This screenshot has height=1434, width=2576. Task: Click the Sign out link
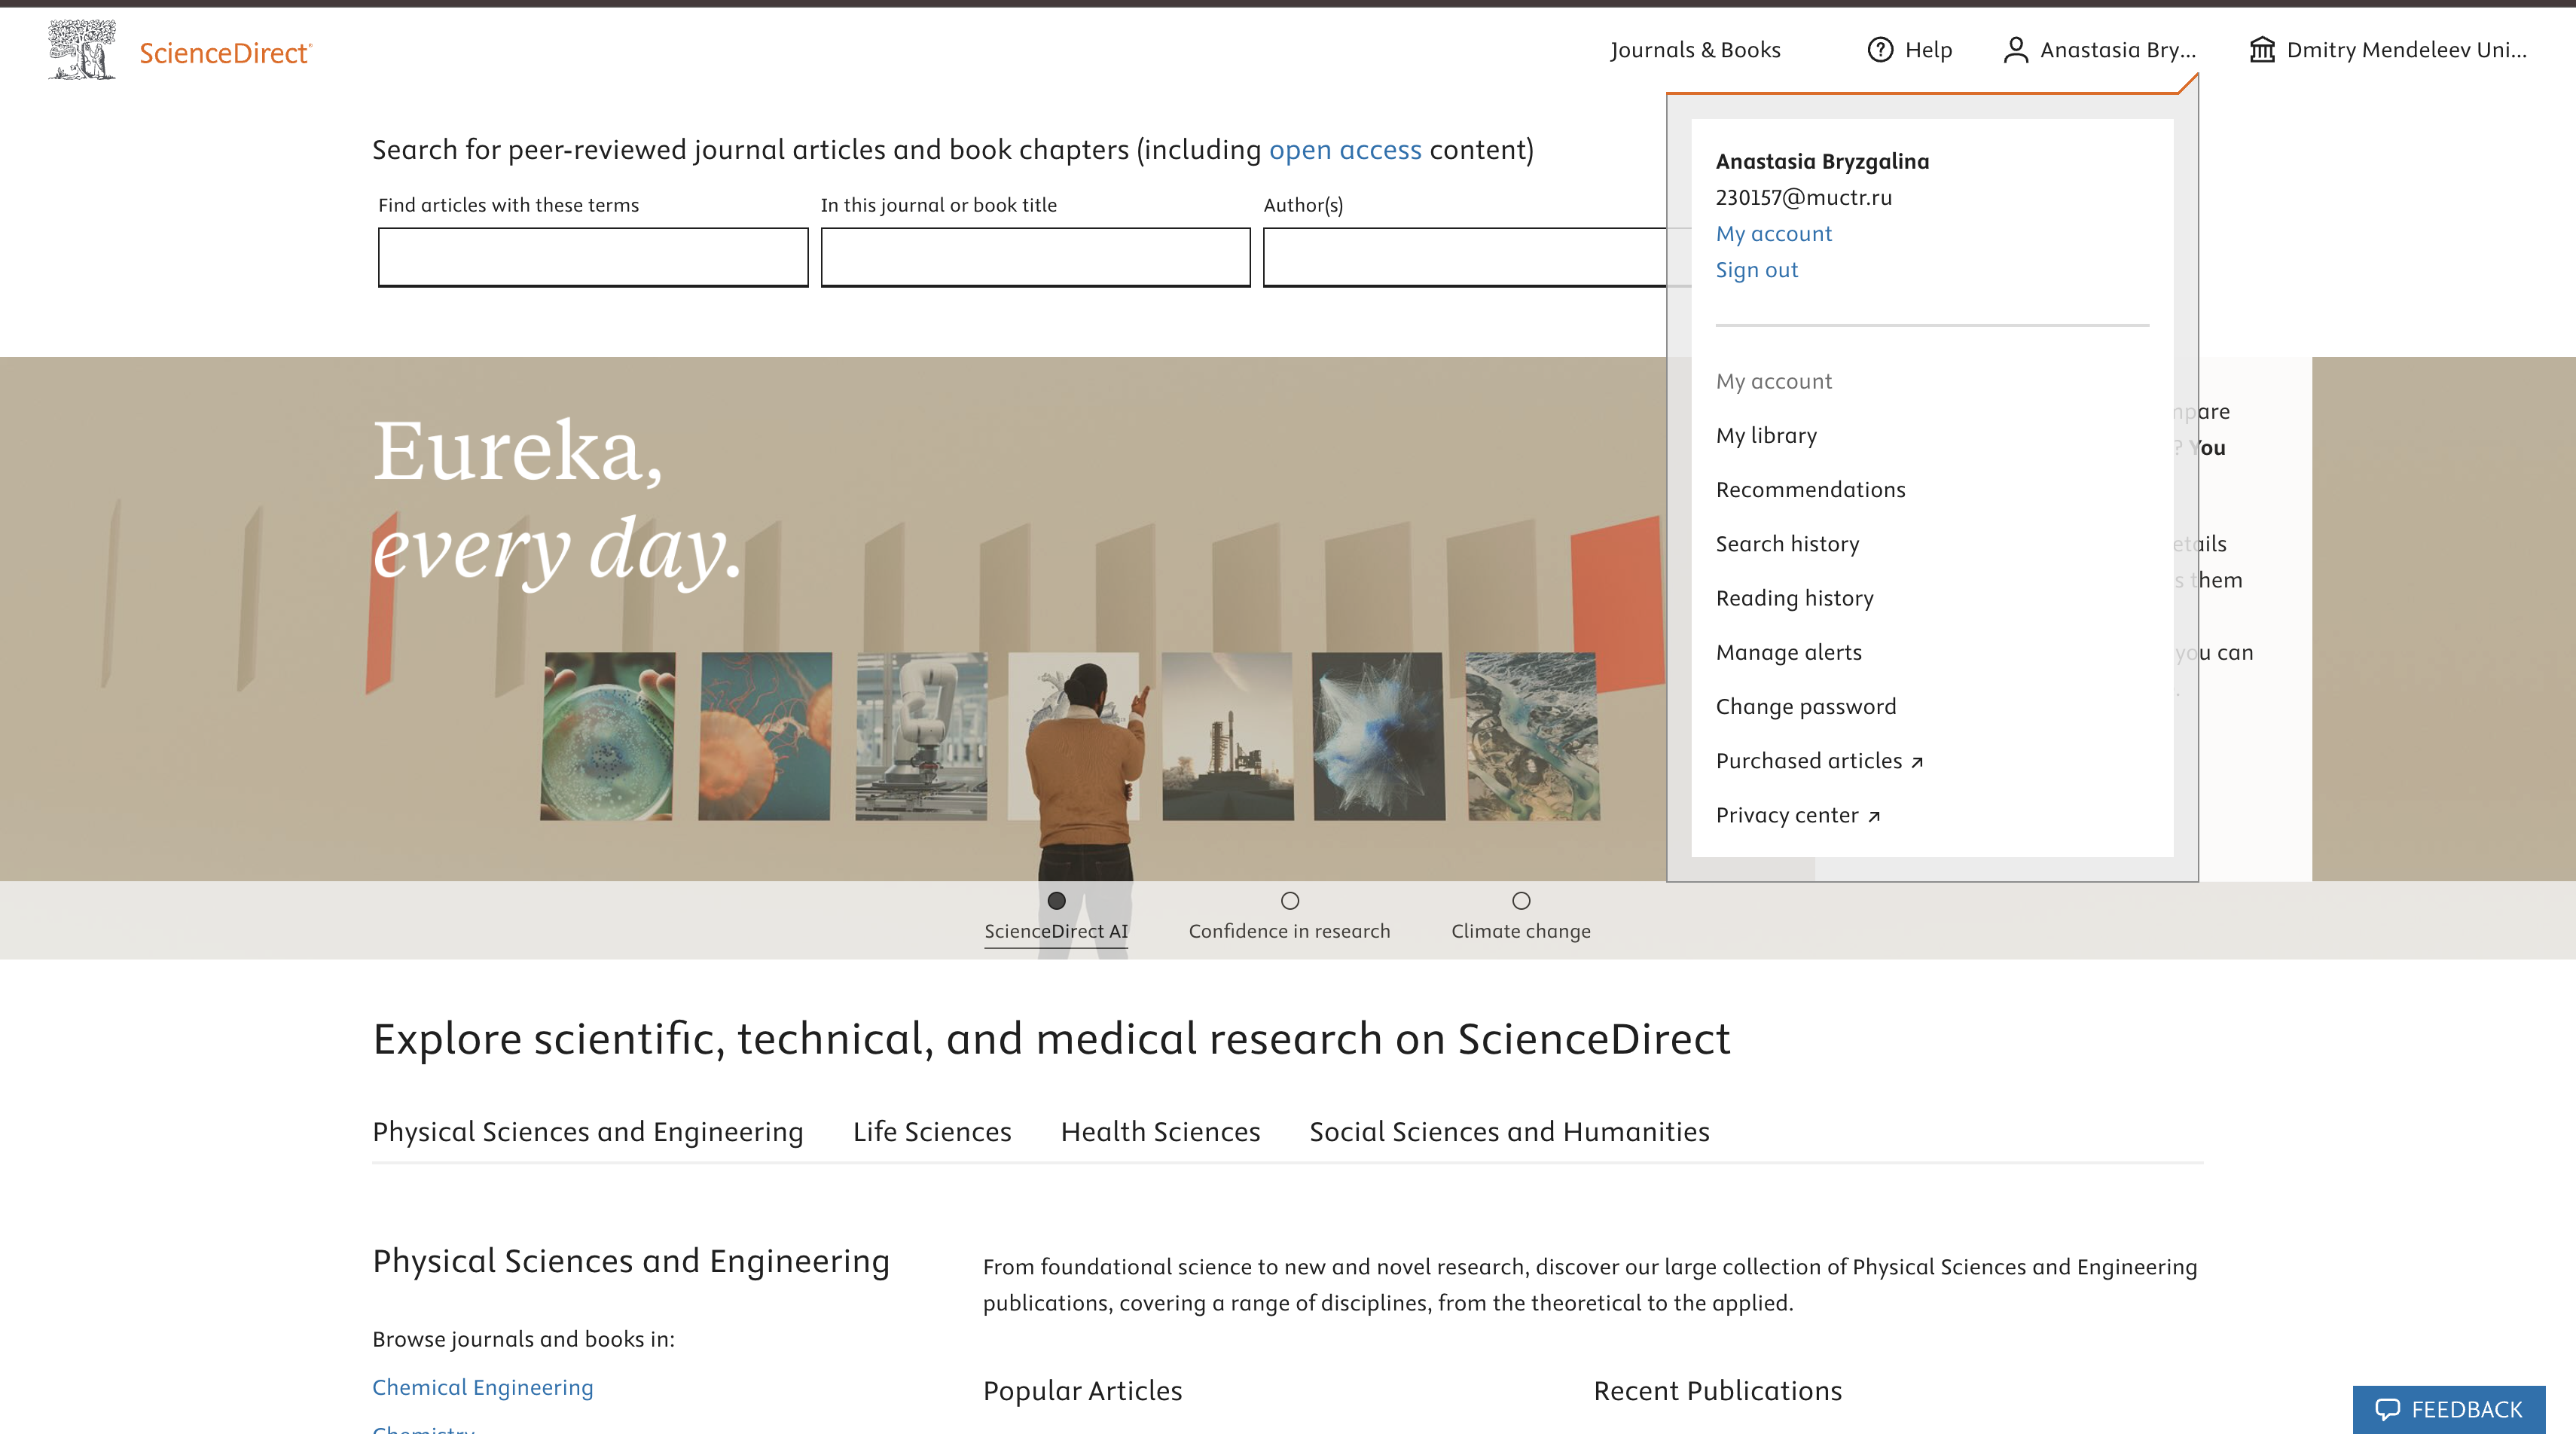(1756, 270)
